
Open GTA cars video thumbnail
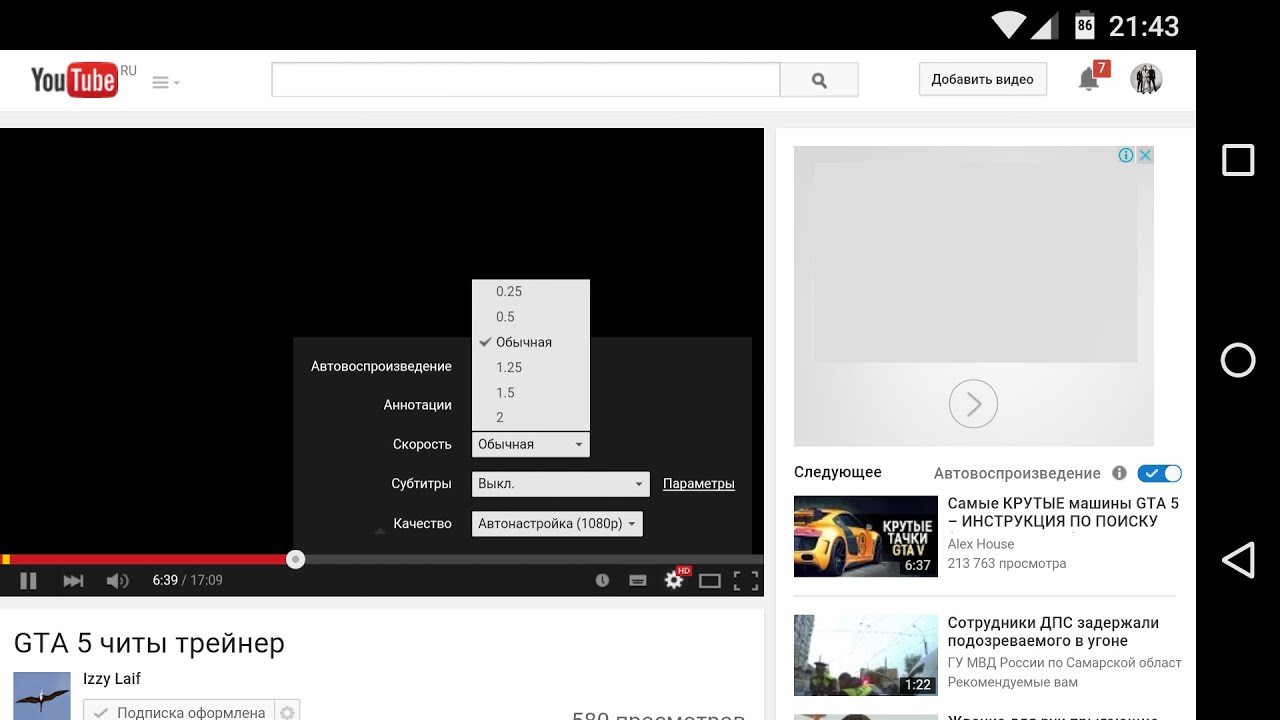click(866, 536)
